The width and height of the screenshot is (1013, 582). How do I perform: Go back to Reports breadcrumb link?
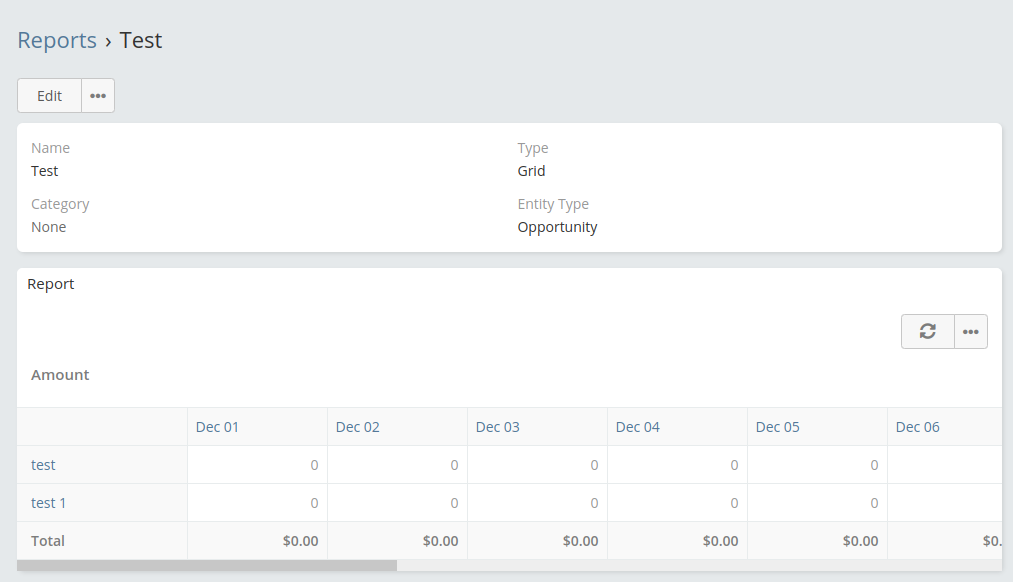click(57, 40)
